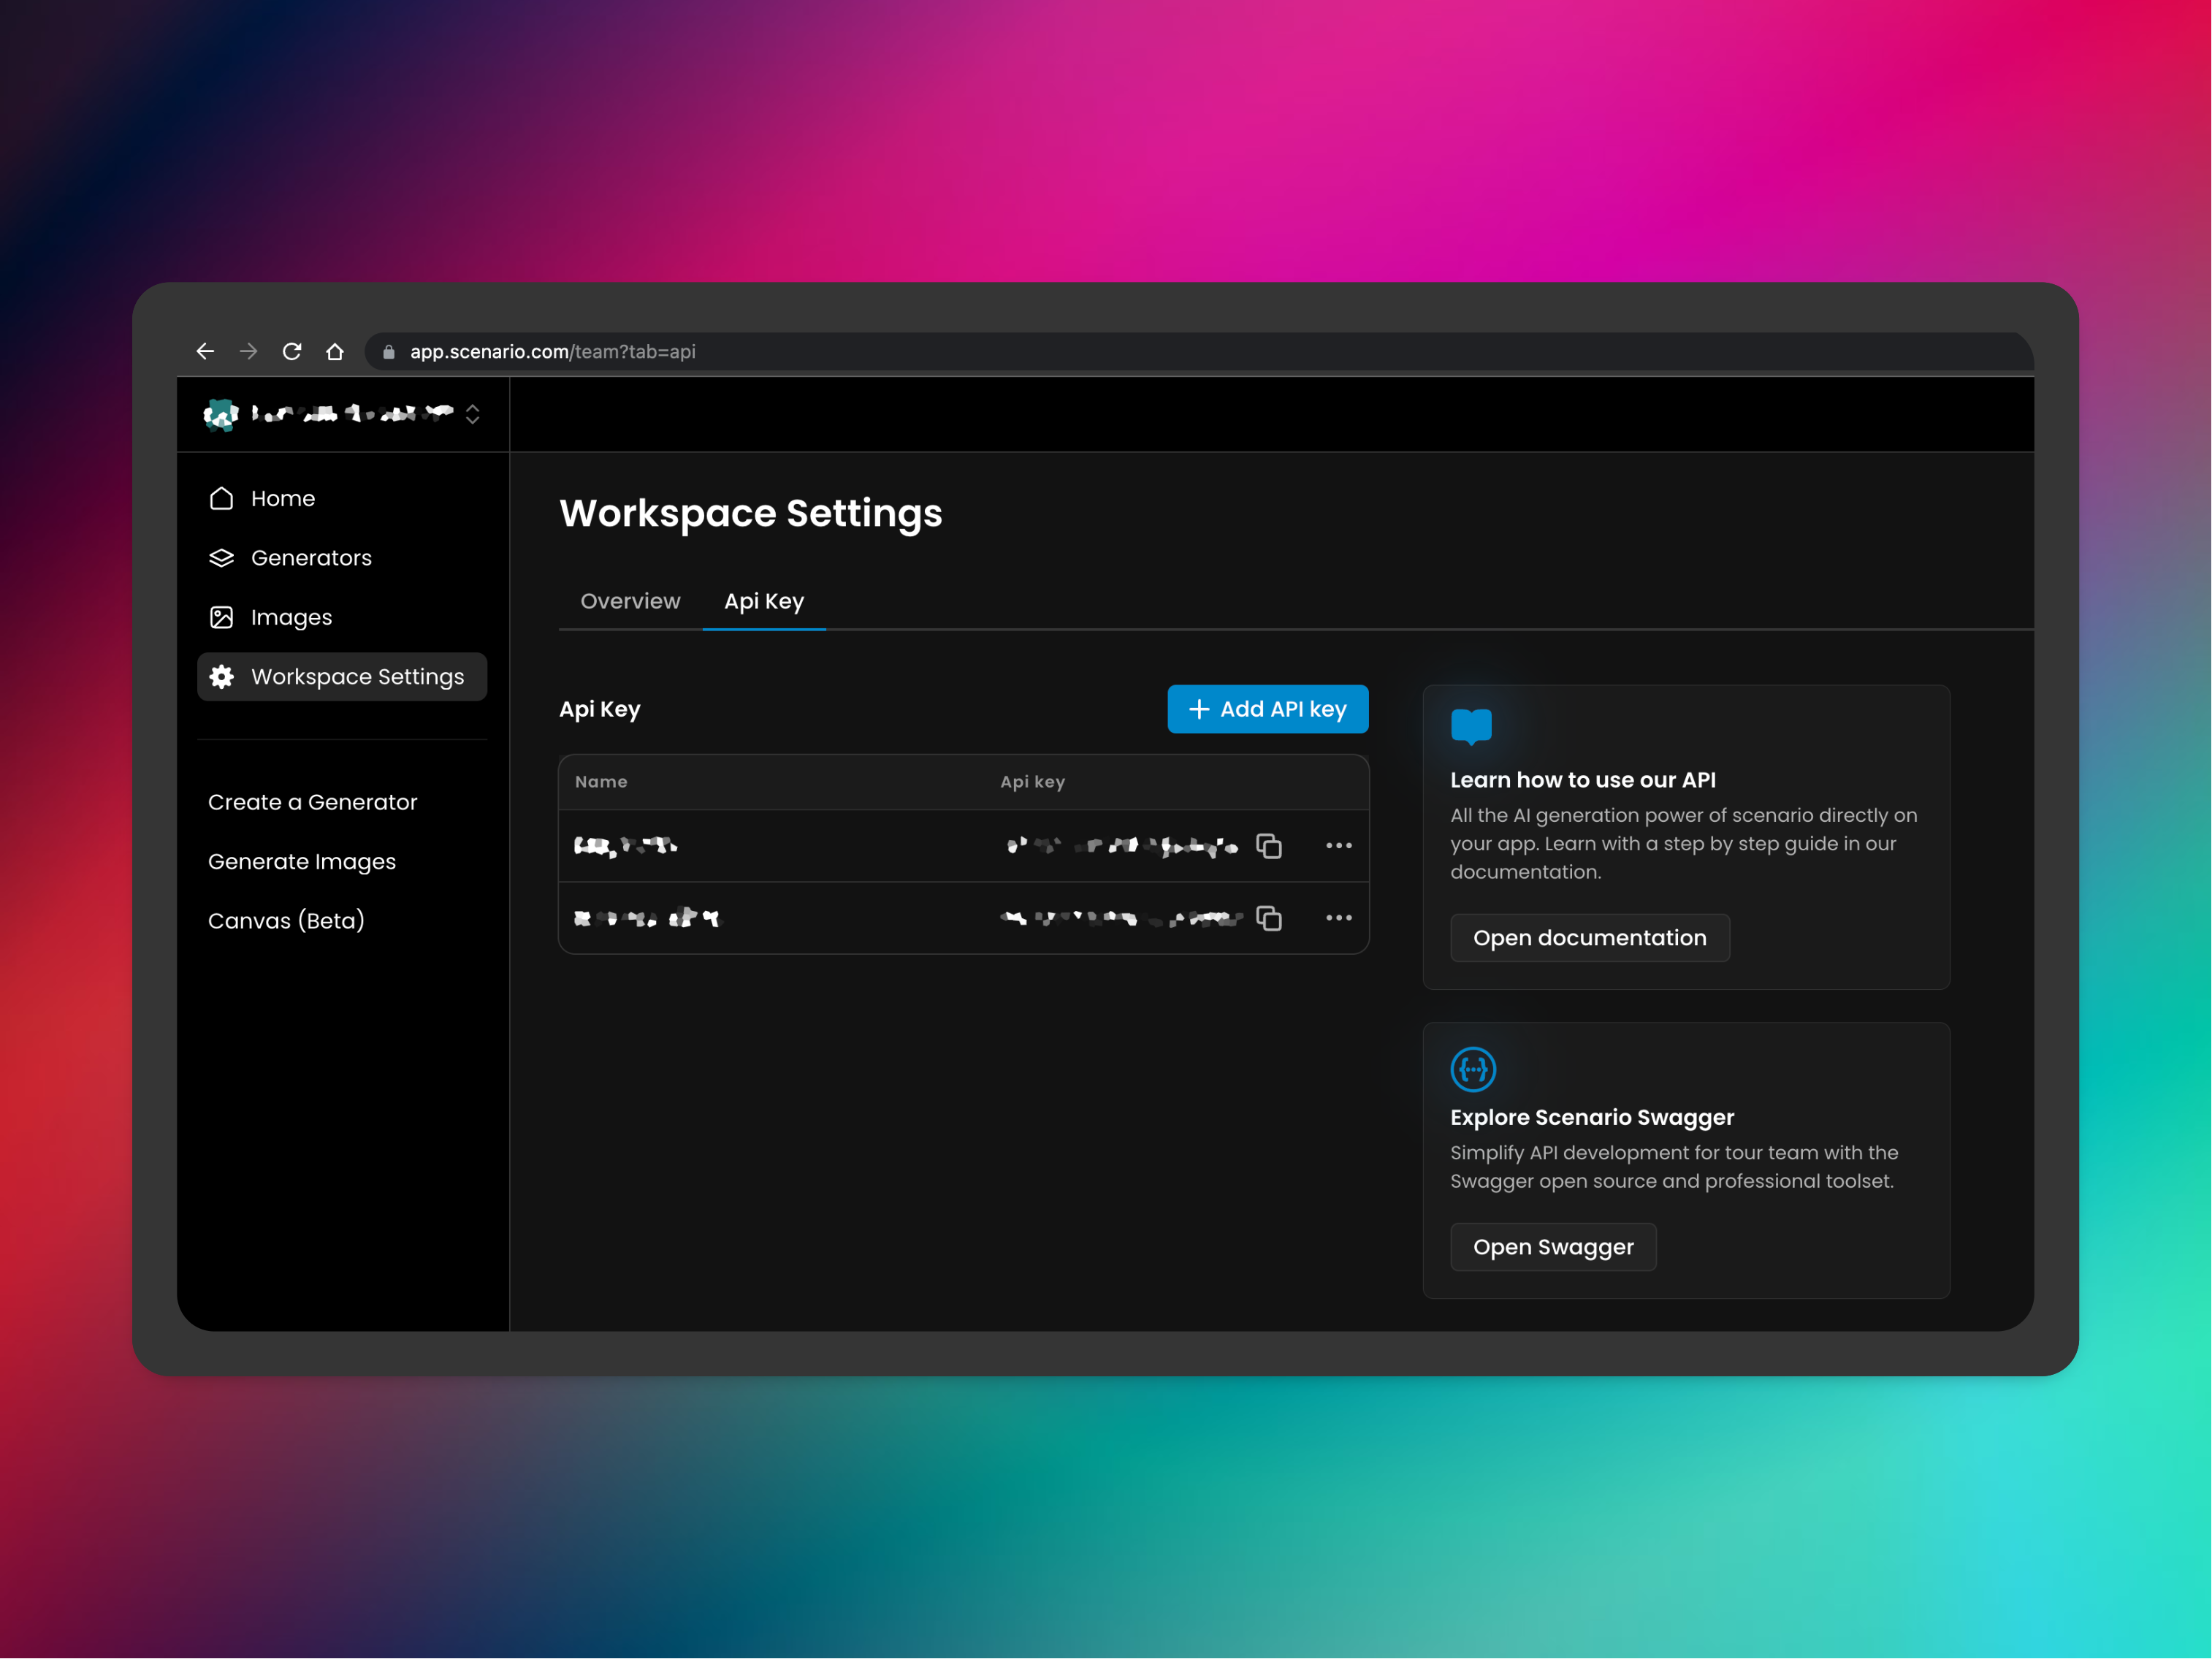
Task: Click the browser forward arrow
Action: point(248,351)
